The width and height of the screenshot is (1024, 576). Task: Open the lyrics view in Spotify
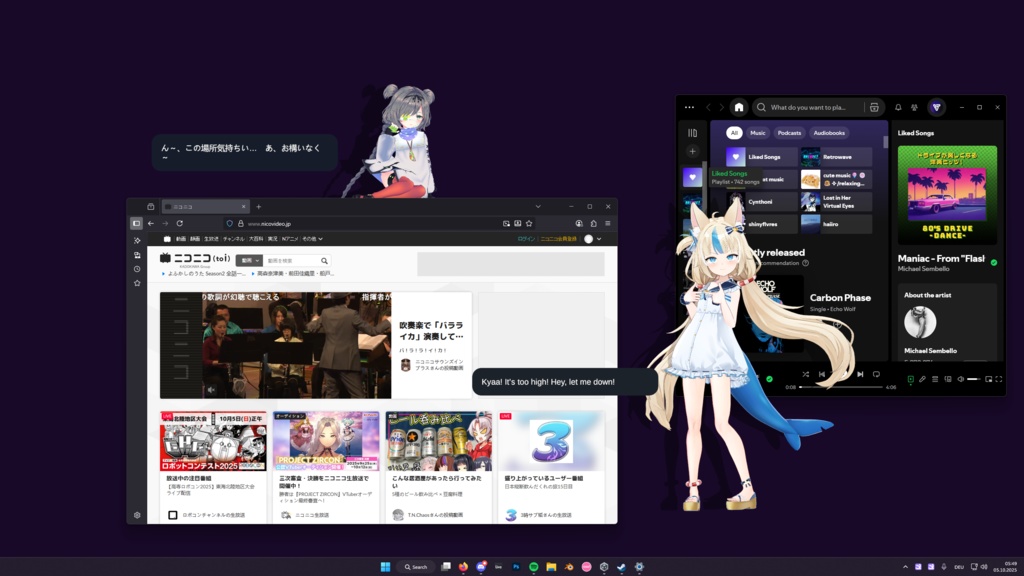tap(923, 379)
